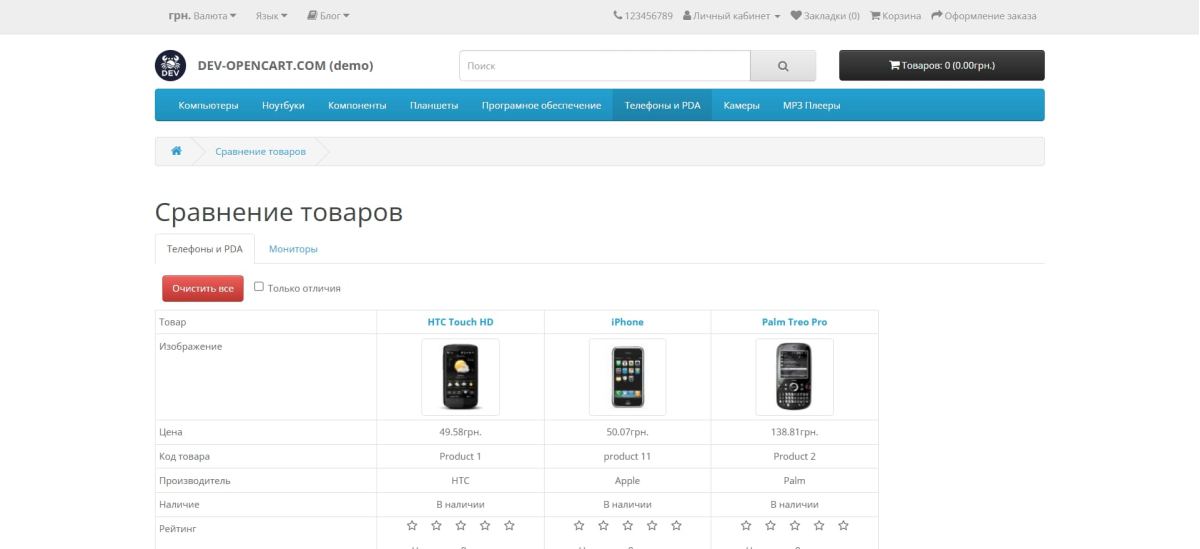Click the iPhone product image
Viewport: 1200px width, 549px height.
(627, 376)
